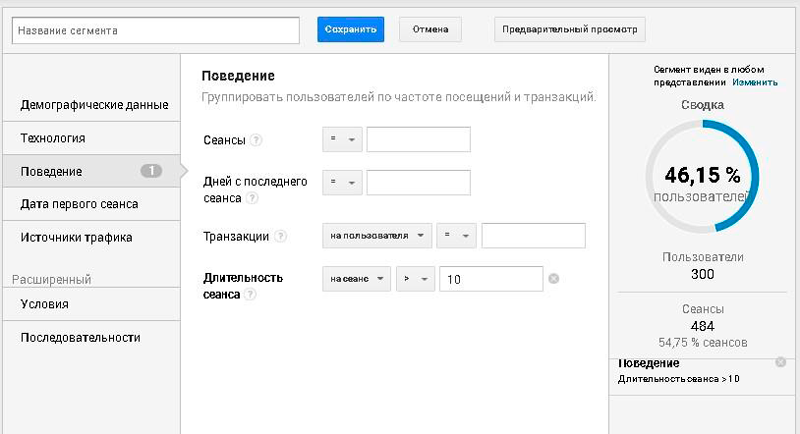Click the Сводка heading
Image resolution: width=800 pixels, height=434 pixels.
coord(703,105)
